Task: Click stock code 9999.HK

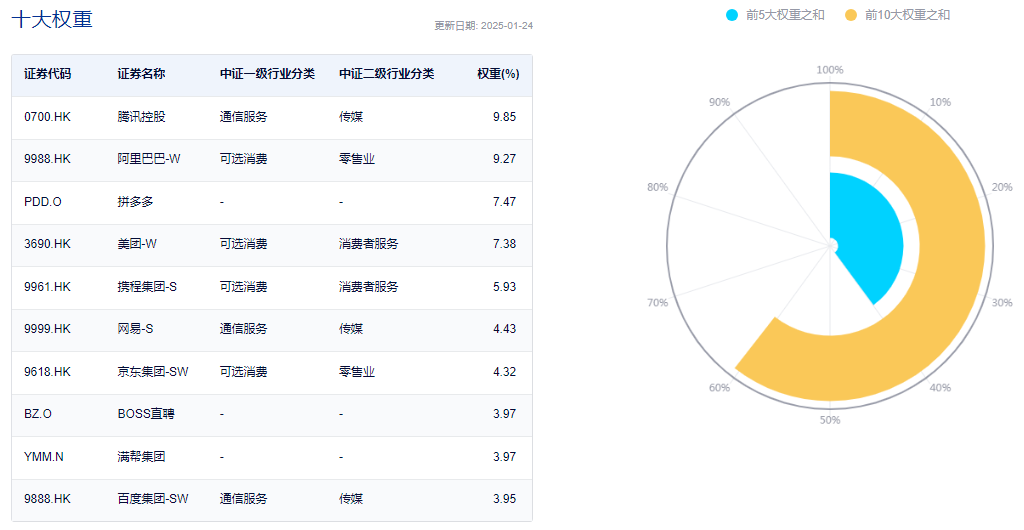Action: pyautogui.click(x=48, y=329)
